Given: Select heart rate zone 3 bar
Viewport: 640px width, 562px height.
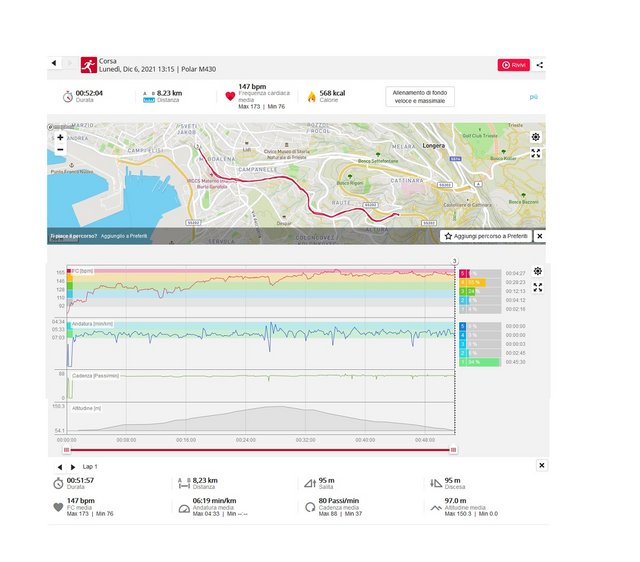Looking at the screenshot, I should click(480, 291).
